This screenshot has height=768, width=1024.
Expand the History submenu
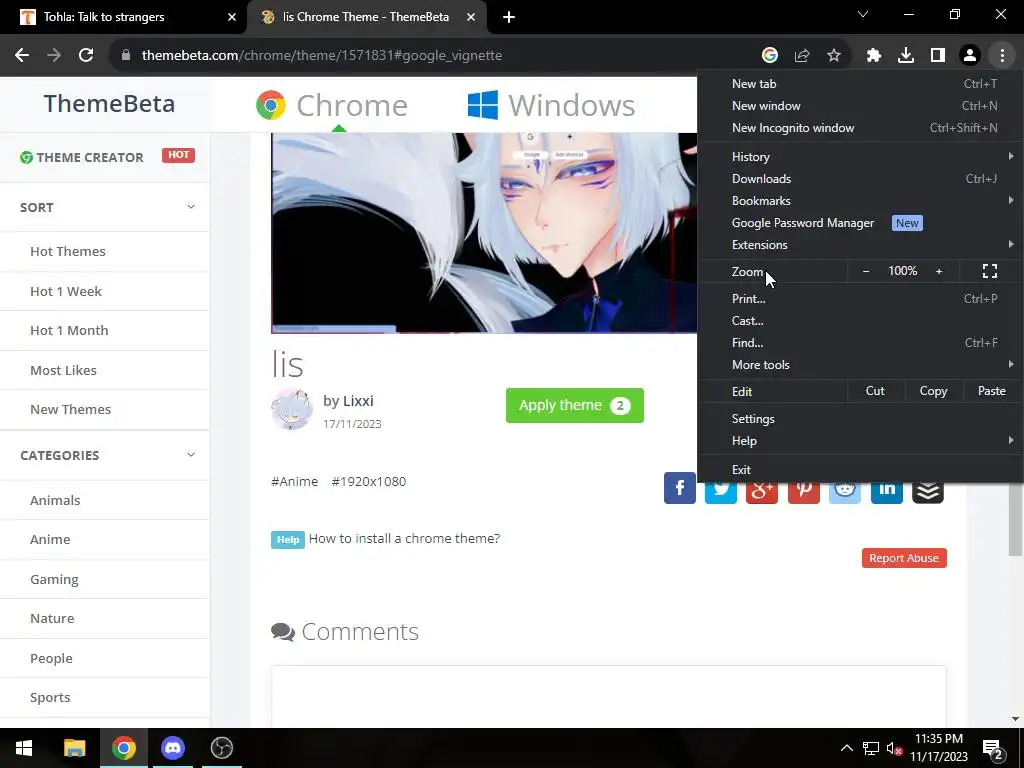(x=861, y=157)
